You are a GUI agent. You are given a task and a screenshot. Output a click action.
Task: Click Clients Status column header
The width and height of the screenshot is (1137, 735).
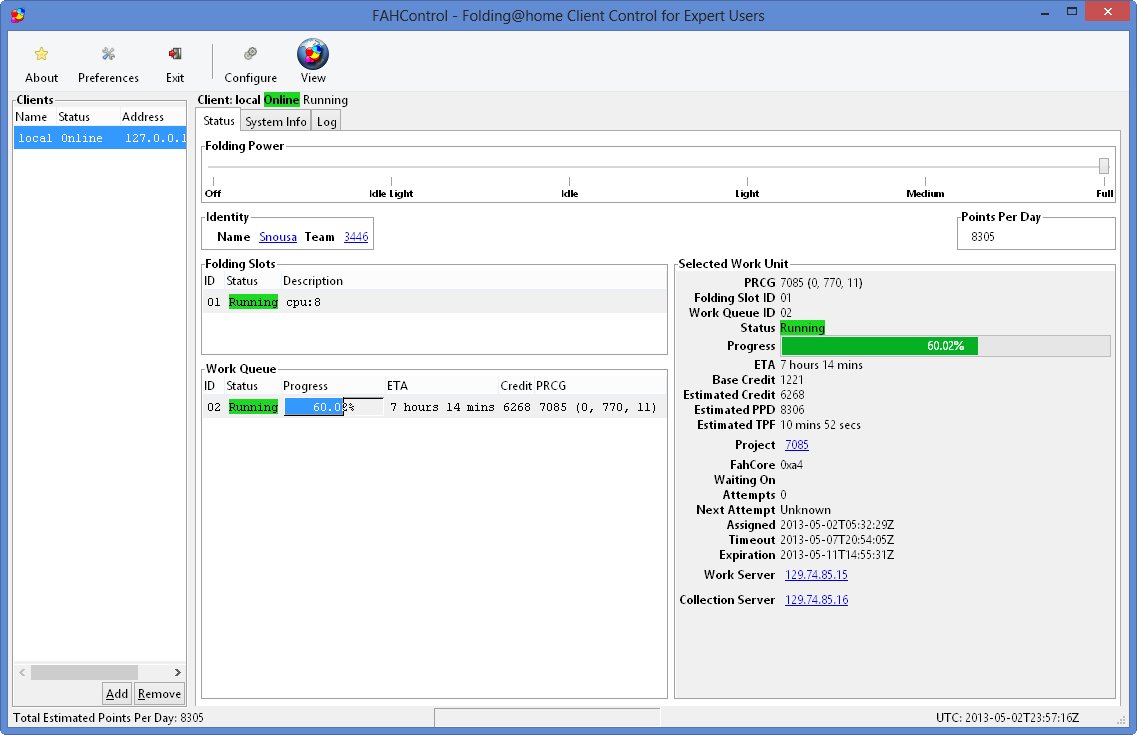[x=74, y=117]
